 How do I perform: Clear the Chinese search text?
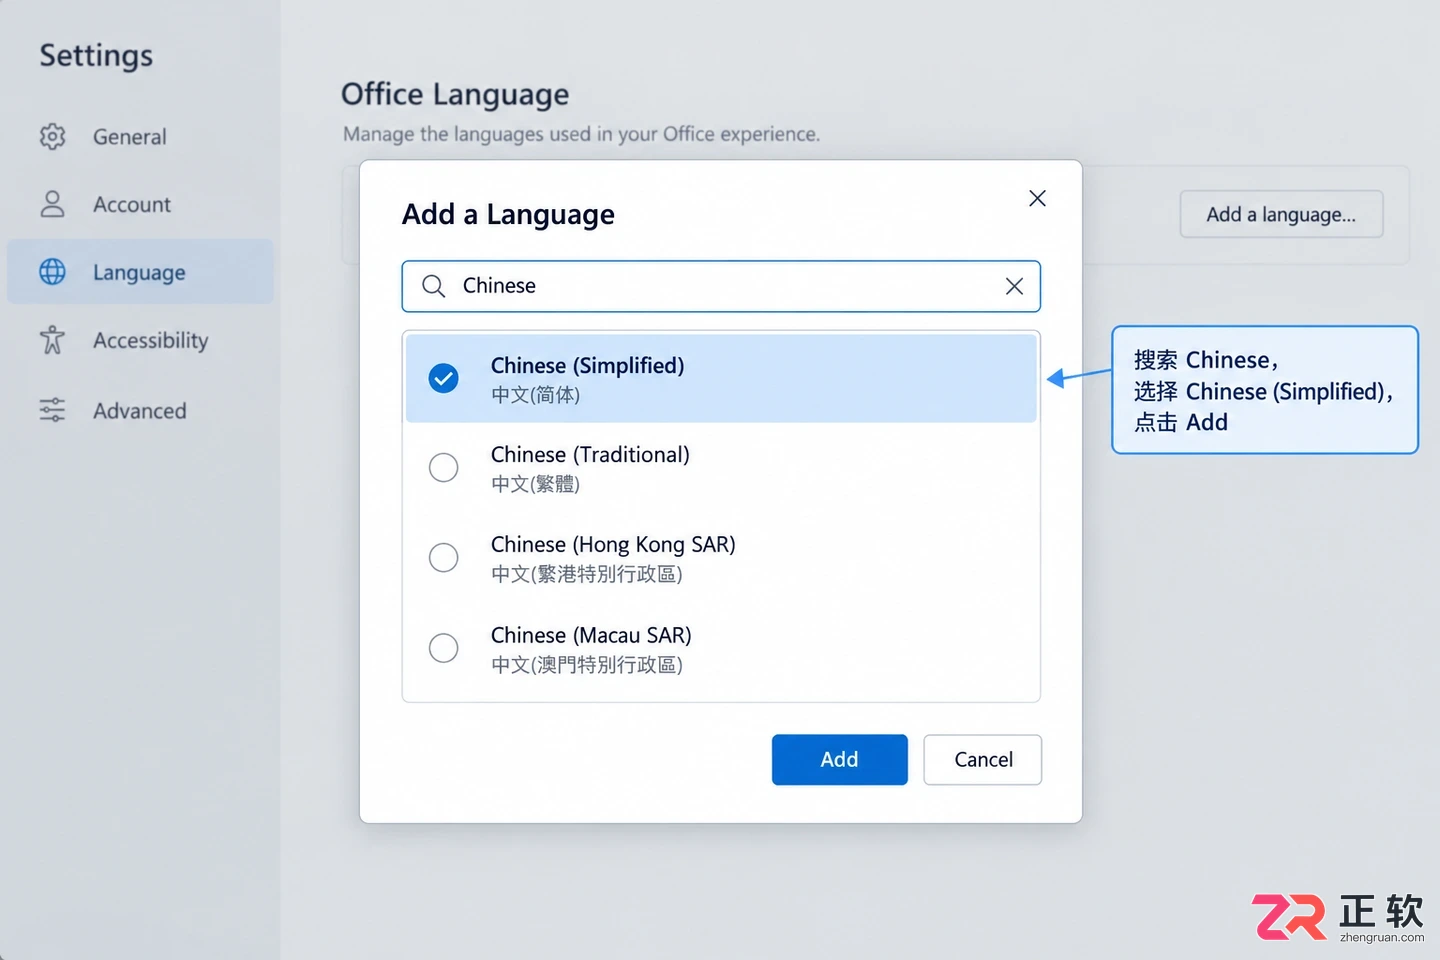1014,286
